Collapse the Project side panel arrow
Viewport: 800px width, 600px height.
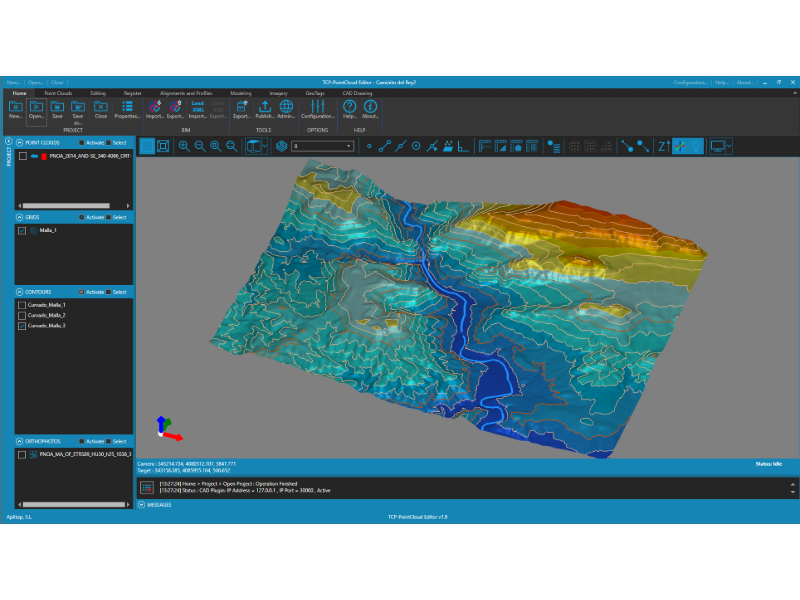pyautogui.click(x=8, y=141)
